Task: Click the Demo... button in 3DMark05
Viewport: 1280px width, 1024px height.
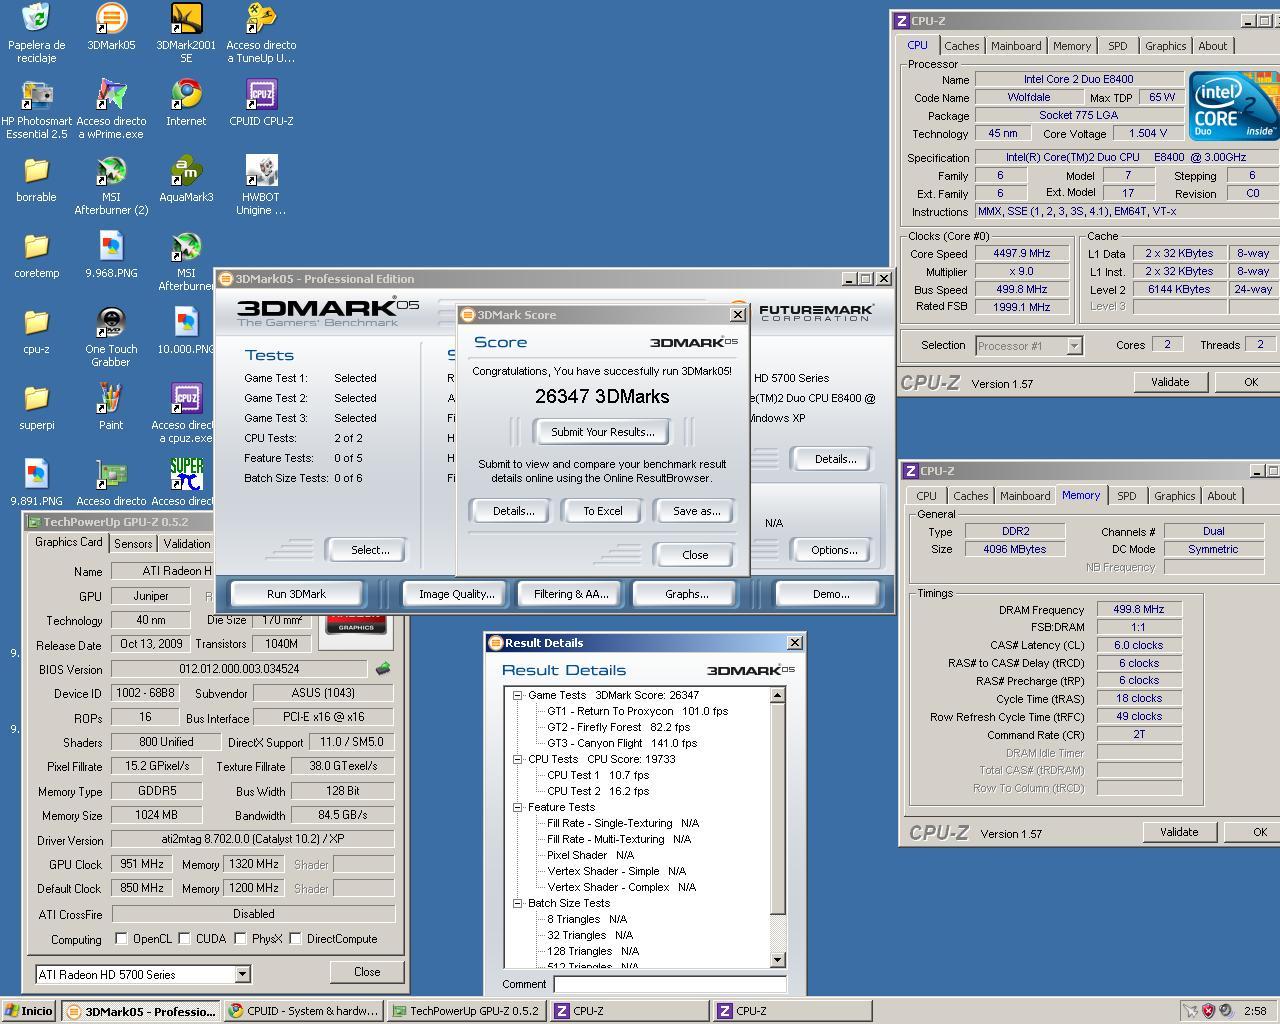Action: (x=830, y=594)
